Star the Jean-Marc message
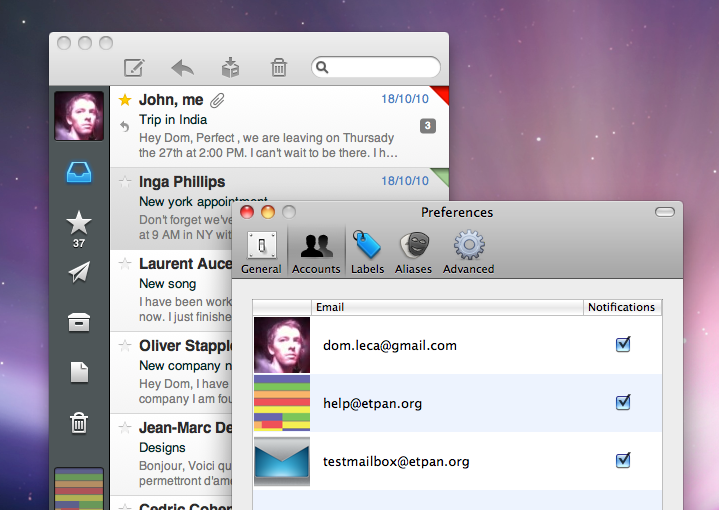This screenshot has width=719, height=510. (125, 428)
